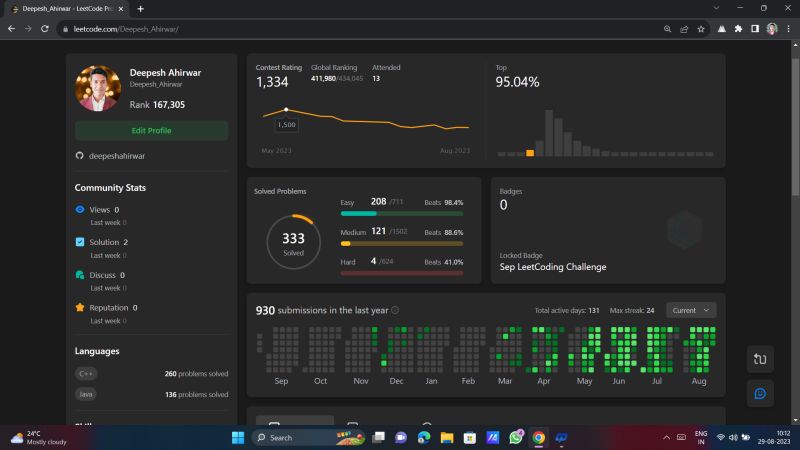Click the Solution checkmark icon
The width and height of the screenshot is (800, 450).
pyautogui.click(x=80, y=242)
